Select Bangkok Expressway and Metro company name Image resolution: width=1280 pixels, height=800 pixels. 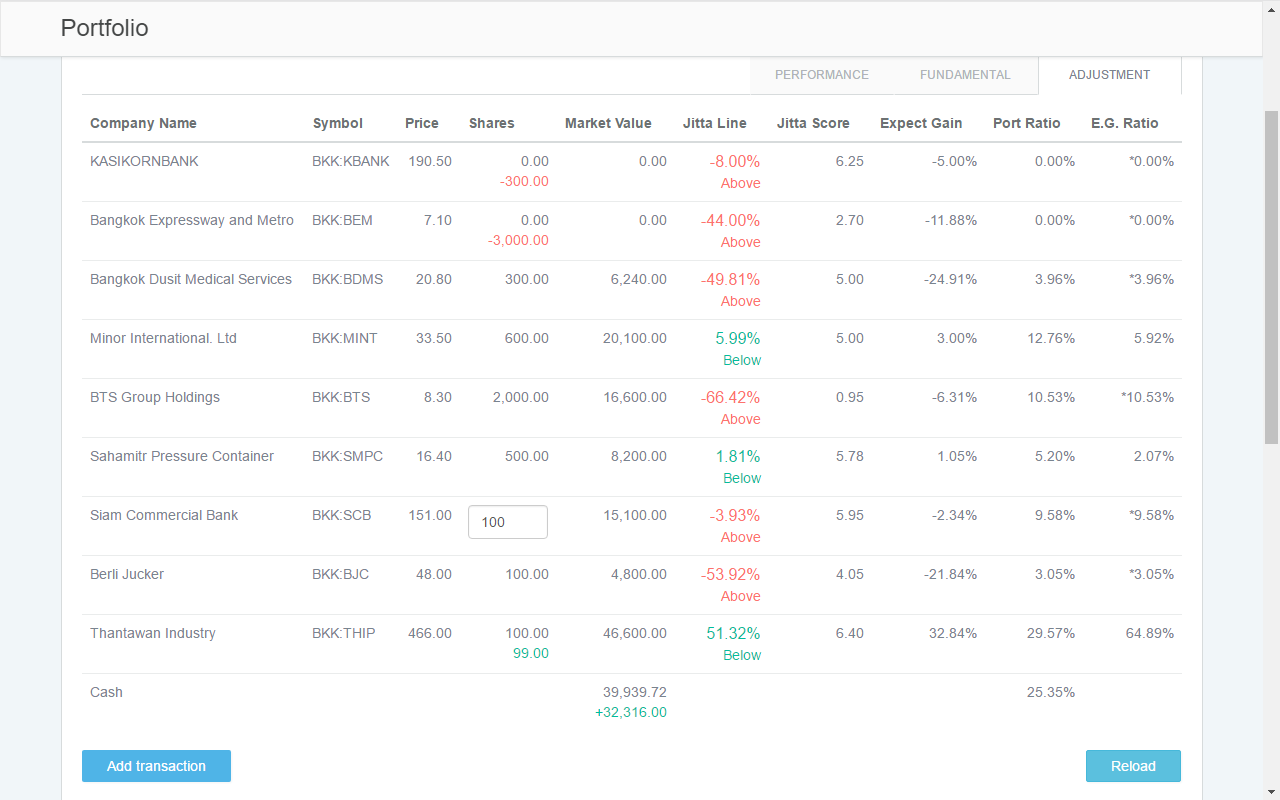[192, 220]
